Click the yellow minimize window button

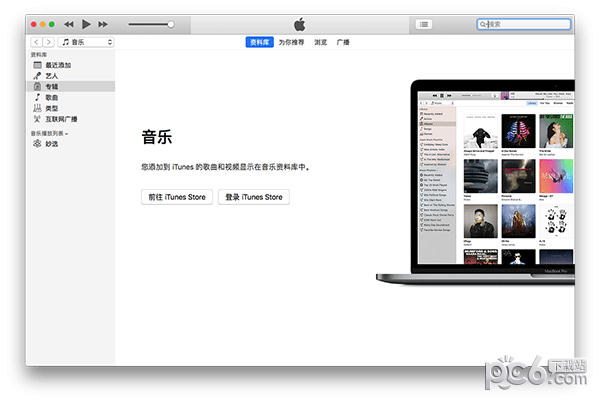tap(43, 24)
